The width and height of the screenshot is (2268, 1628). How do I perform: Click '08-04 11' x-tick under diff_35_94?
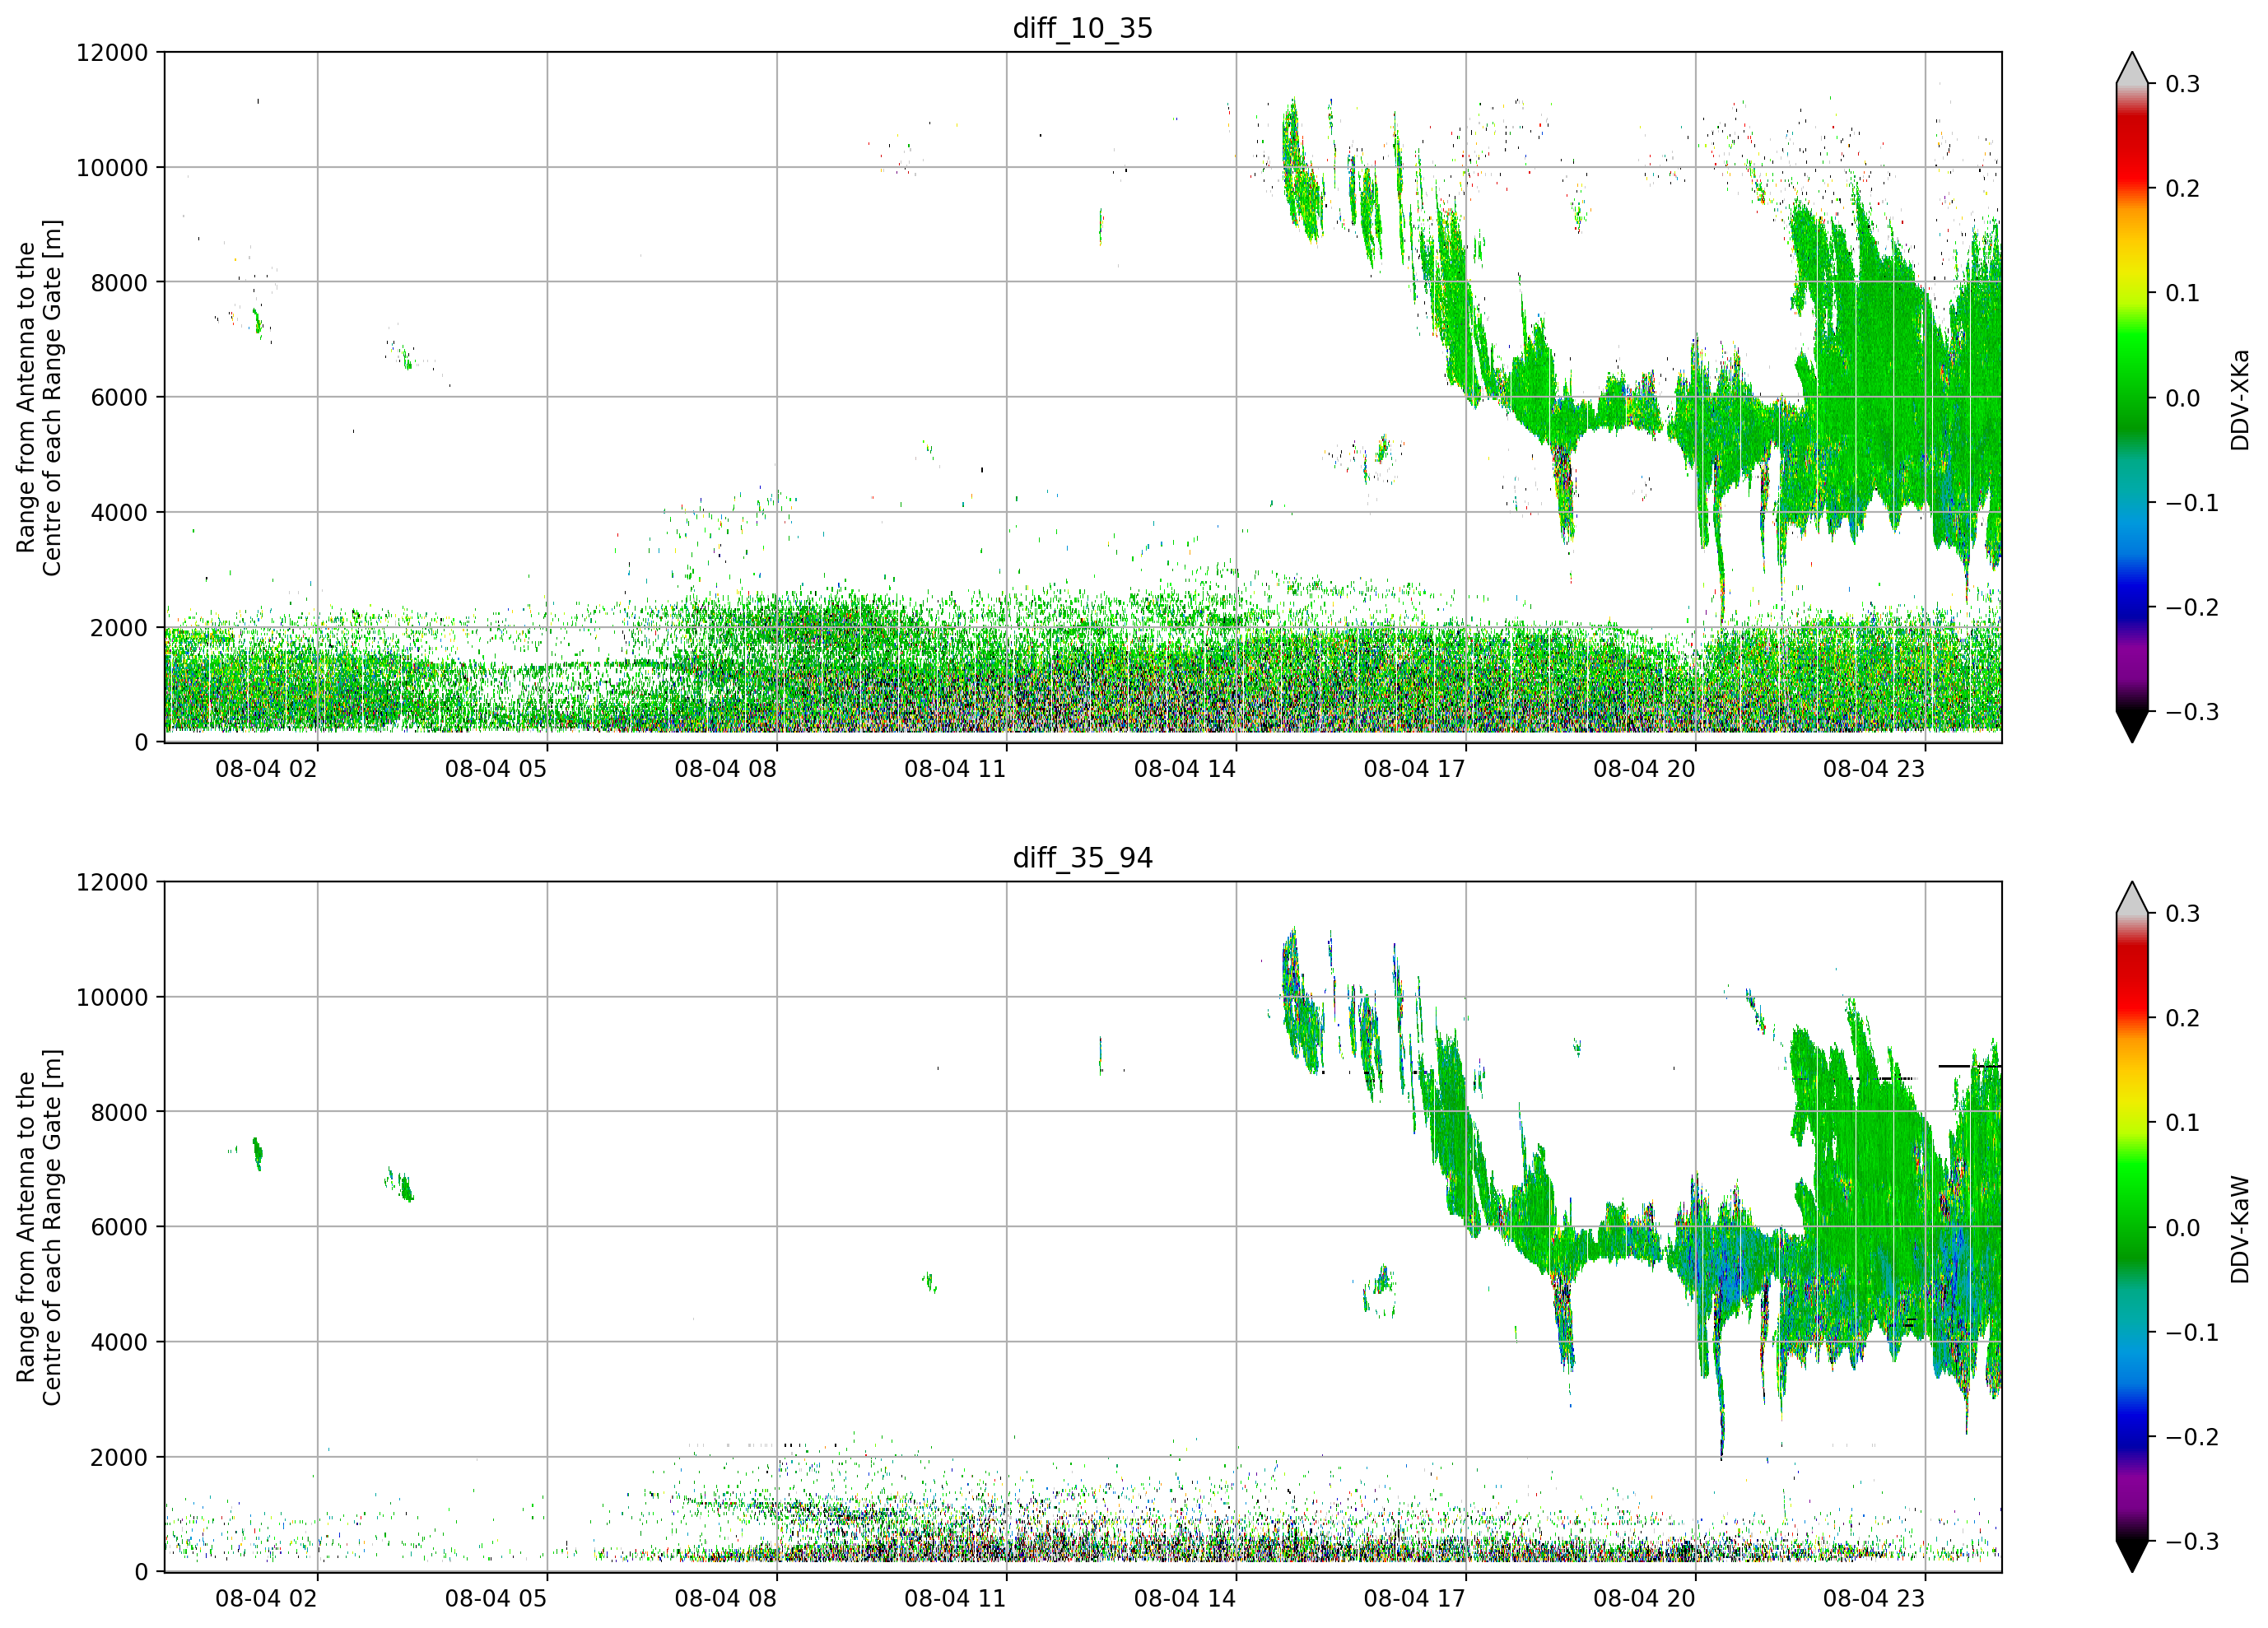coord(955,1599)
